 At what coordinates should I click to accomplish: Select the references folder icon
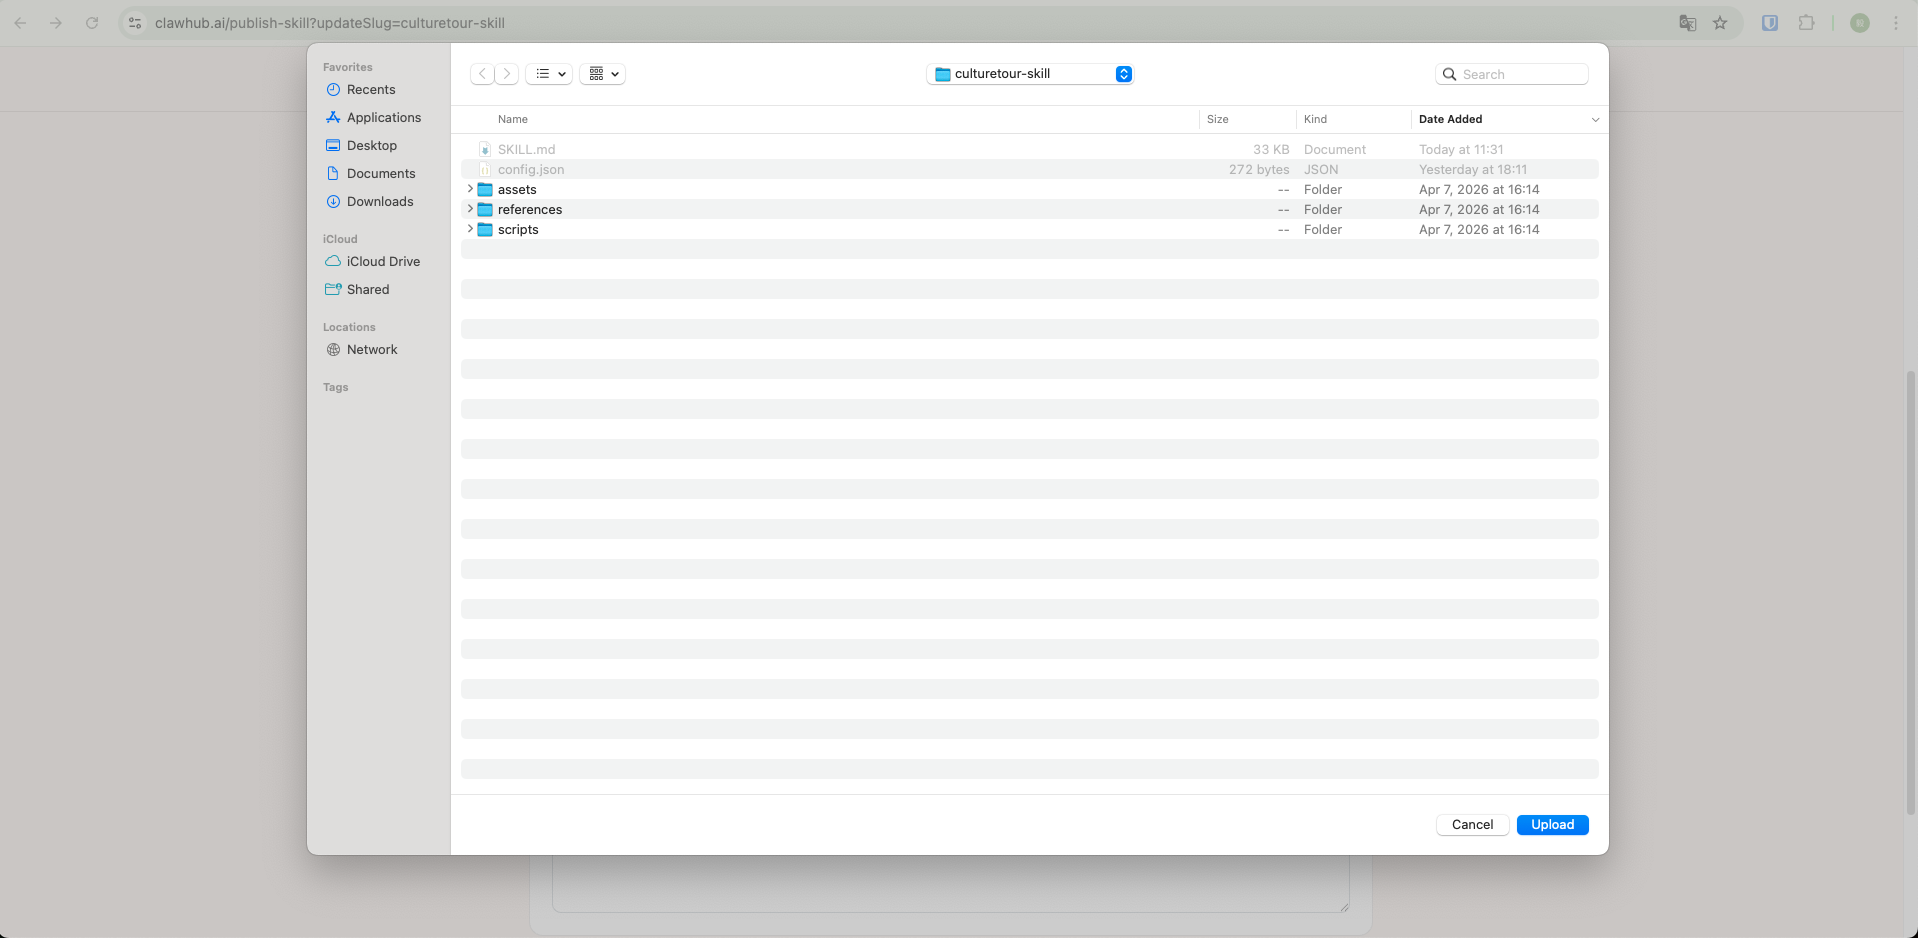(485, 209)
